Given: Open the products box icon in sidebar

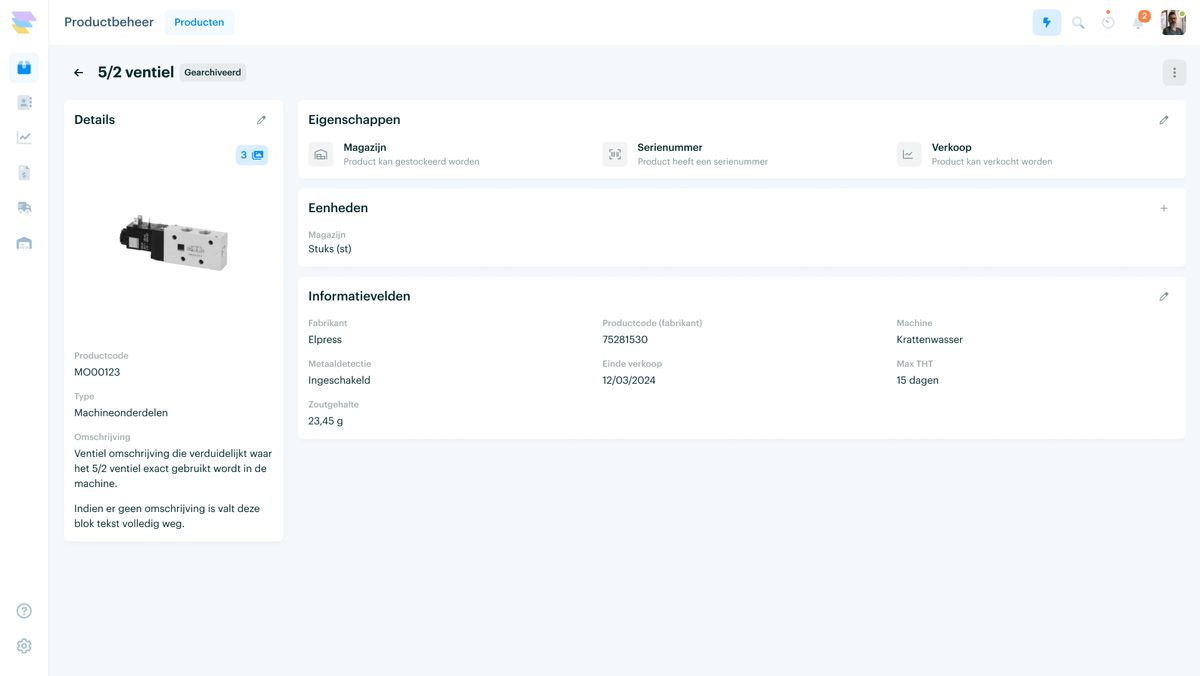Looking at the screenshot, I should pos(24,68).
